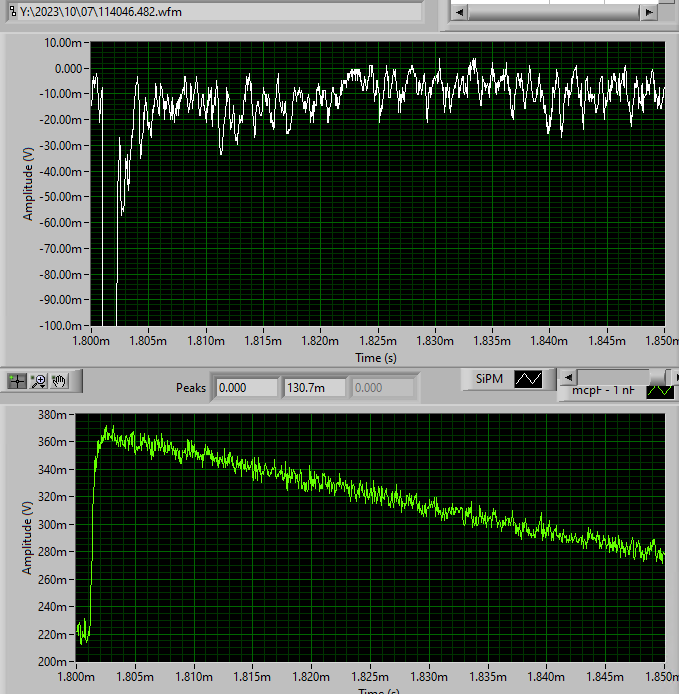Click the path type icon beside the file path

12,12
